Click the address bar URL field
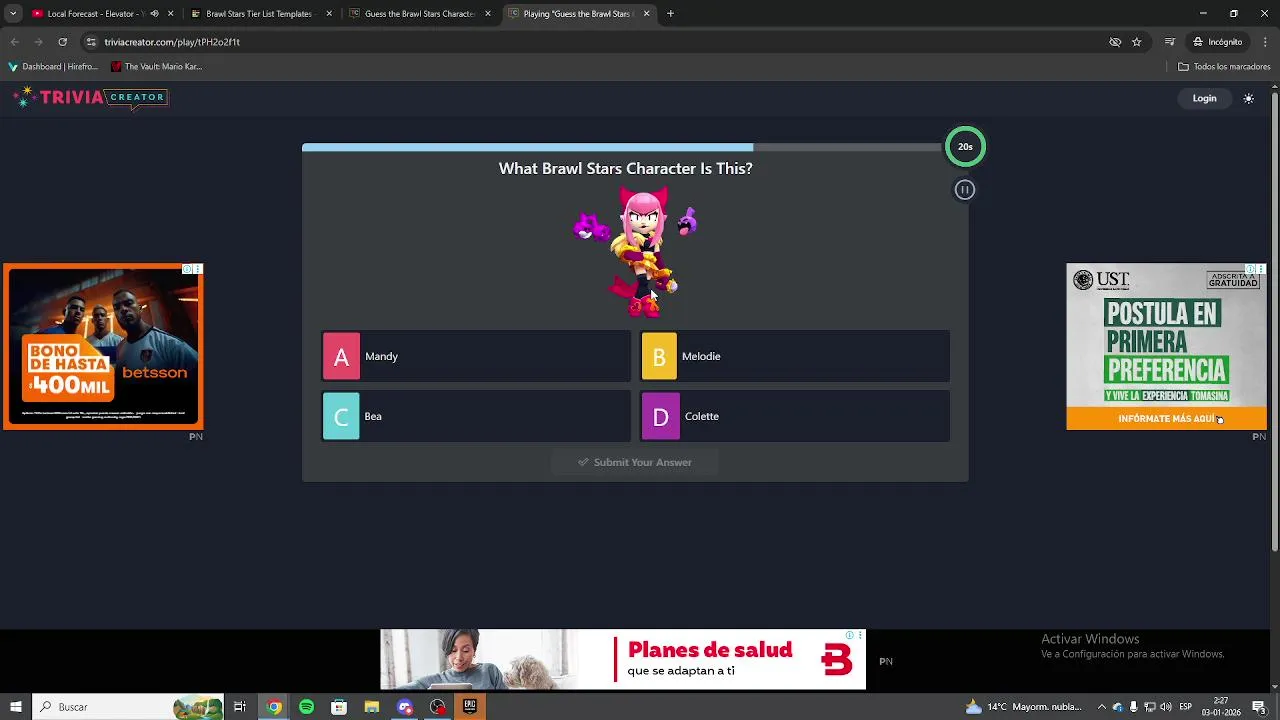The height and width of the screenshot is (720, 1280). point(600,42)
